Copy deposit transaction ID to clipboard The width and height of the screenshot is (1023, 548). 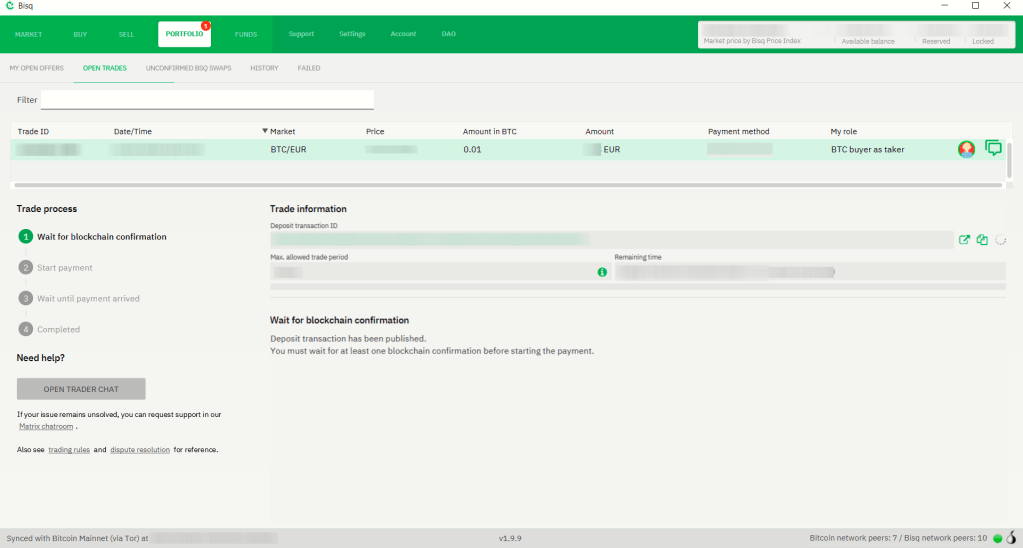pyautogui.click(x=982, y=240)
